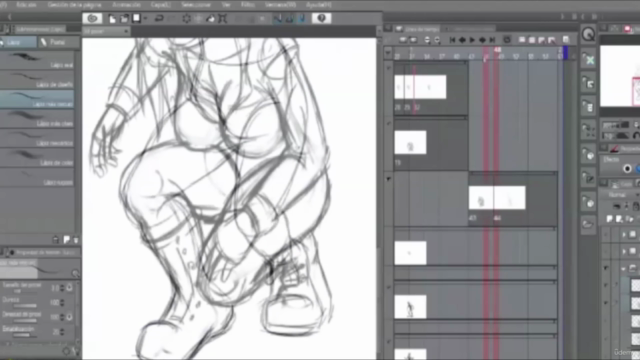This screenshot has width=640, height=360.
Task: Select Lápiz mecánico brush
Action: coord(37,138)
